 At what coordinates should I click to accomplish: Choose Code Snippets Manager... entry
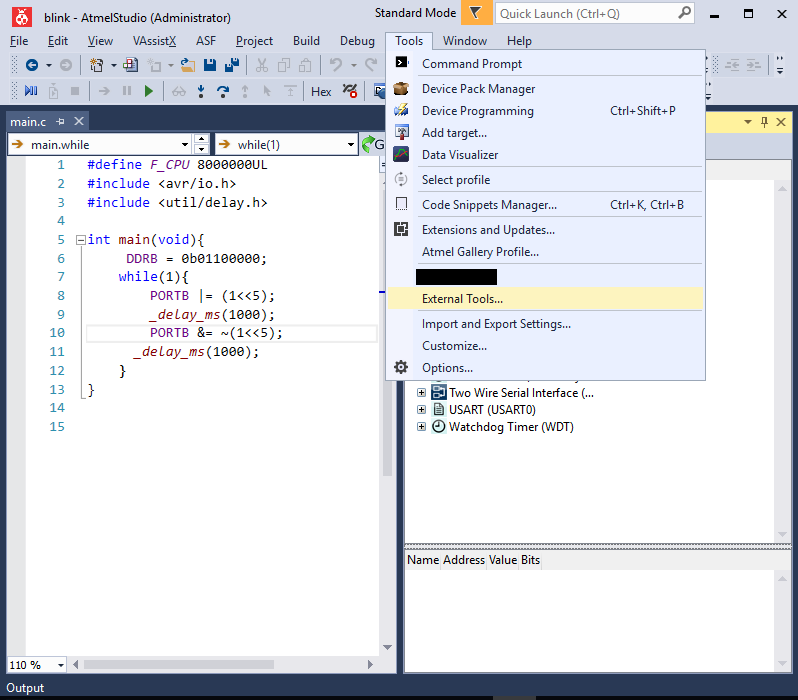tap(545, 205)
